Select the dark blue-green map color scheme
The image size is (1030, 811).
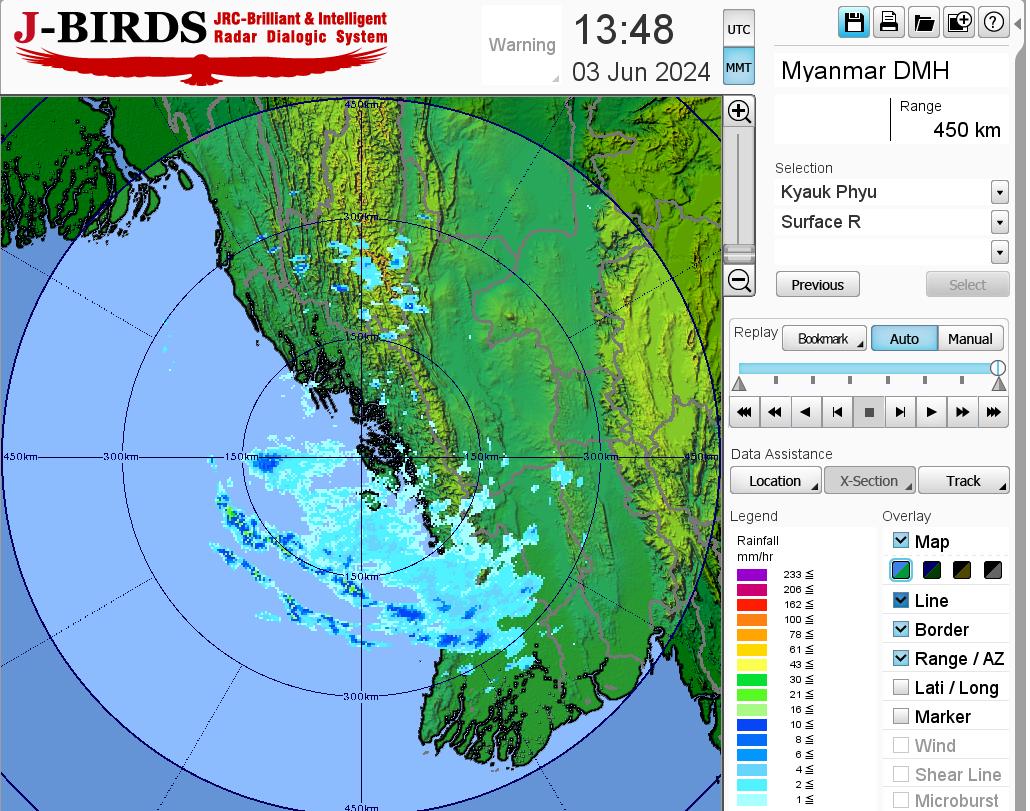pos(932,571)
